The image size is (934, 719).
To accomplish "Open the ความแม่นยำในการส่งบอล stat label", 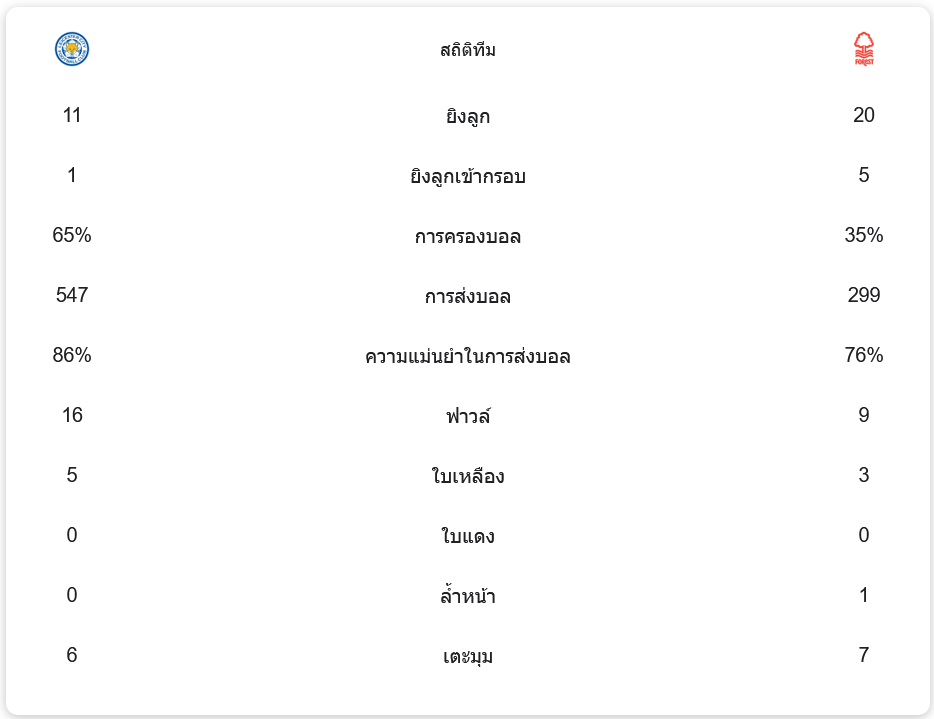I will coord(468,356).
